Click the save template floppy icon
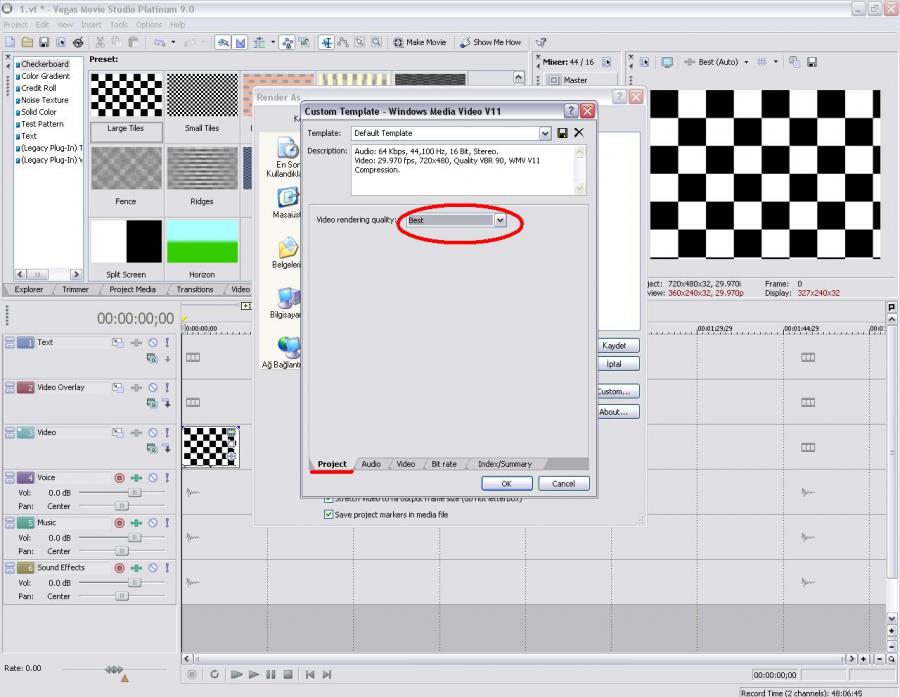The height and width of the screenshot is (697, 900). click(x=562, y=133)
